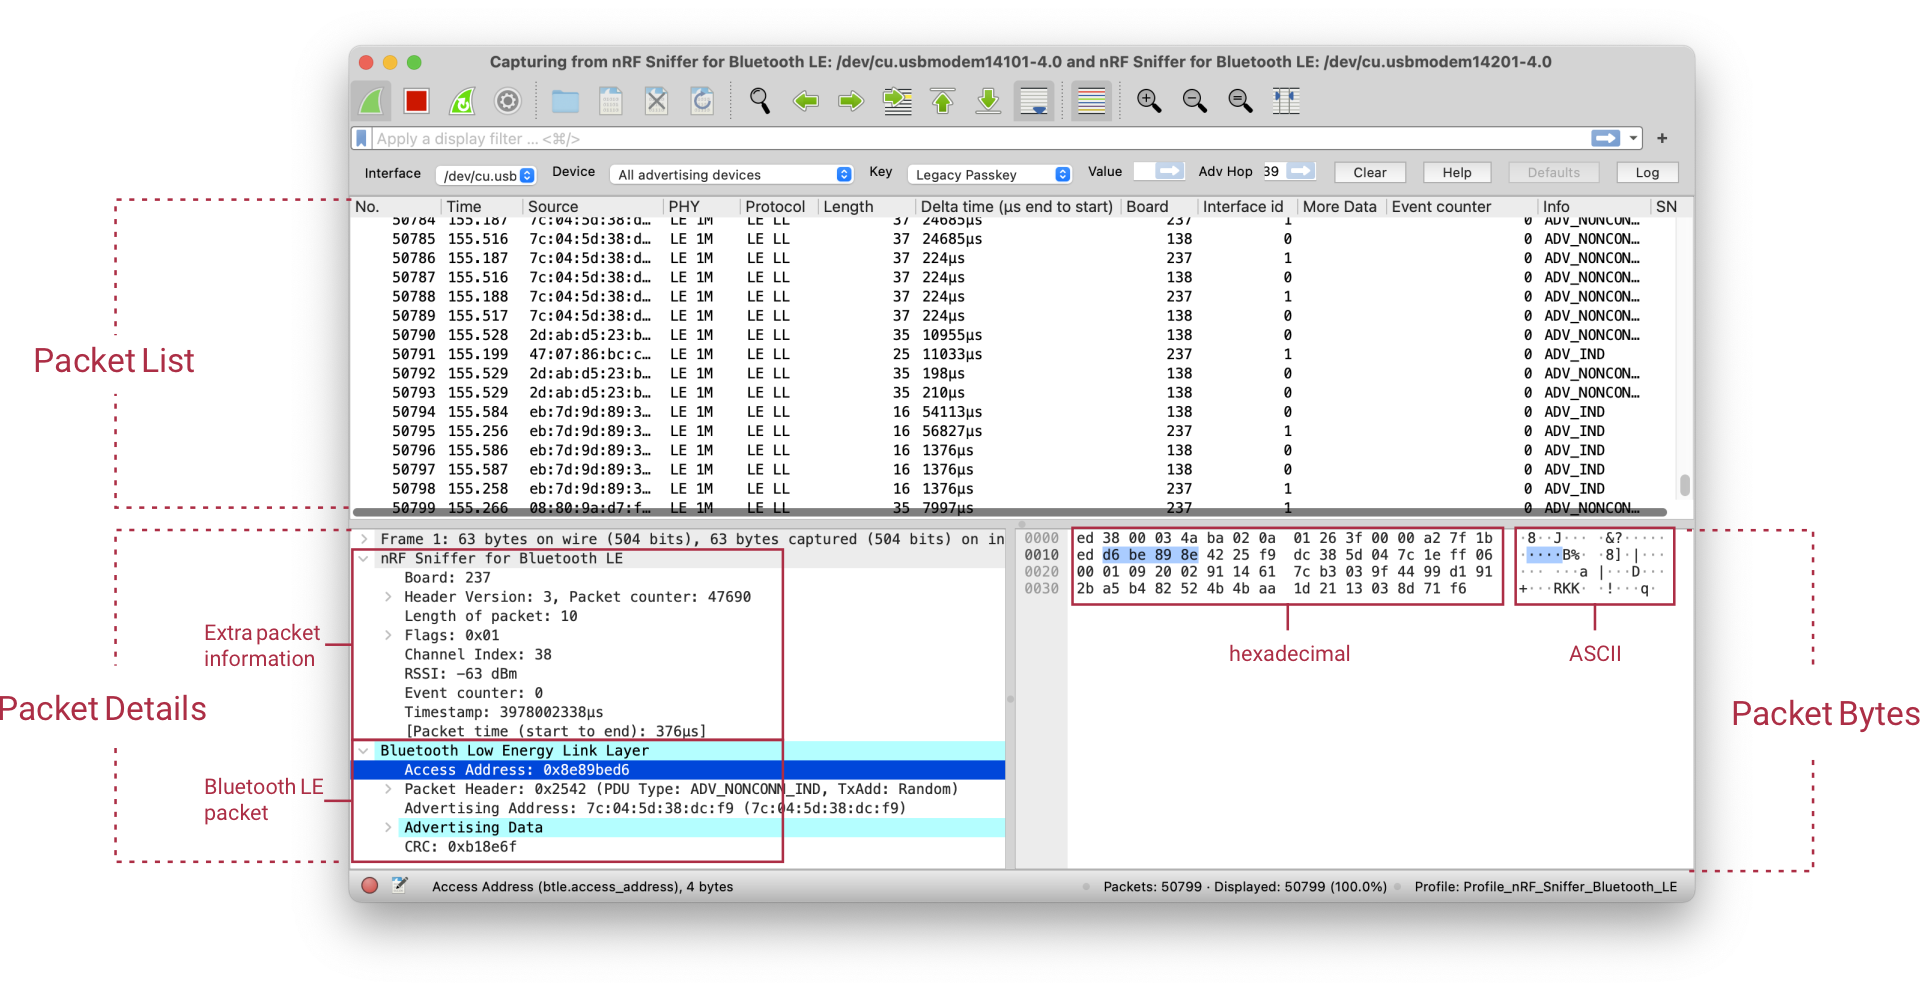Viewport: 1920px width, 991px height.
Task: Open capture options gear icon
Action: click(508, 101)
